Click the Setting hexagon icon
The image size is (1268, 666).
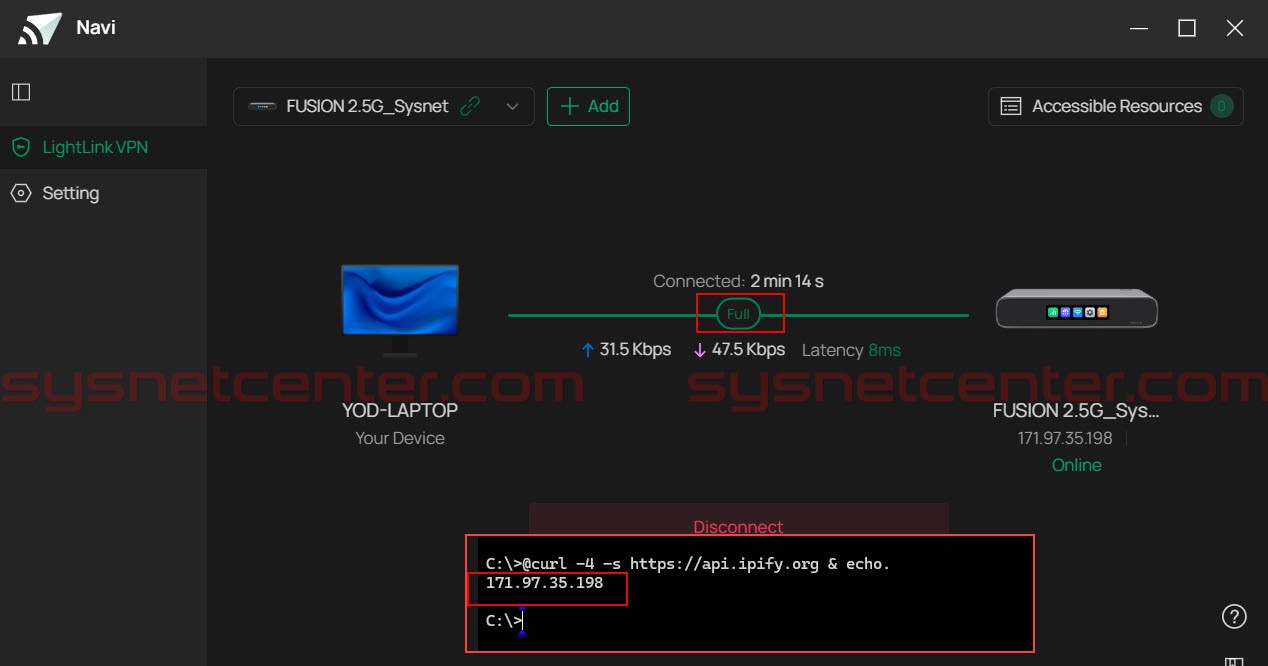coord(21,193)
